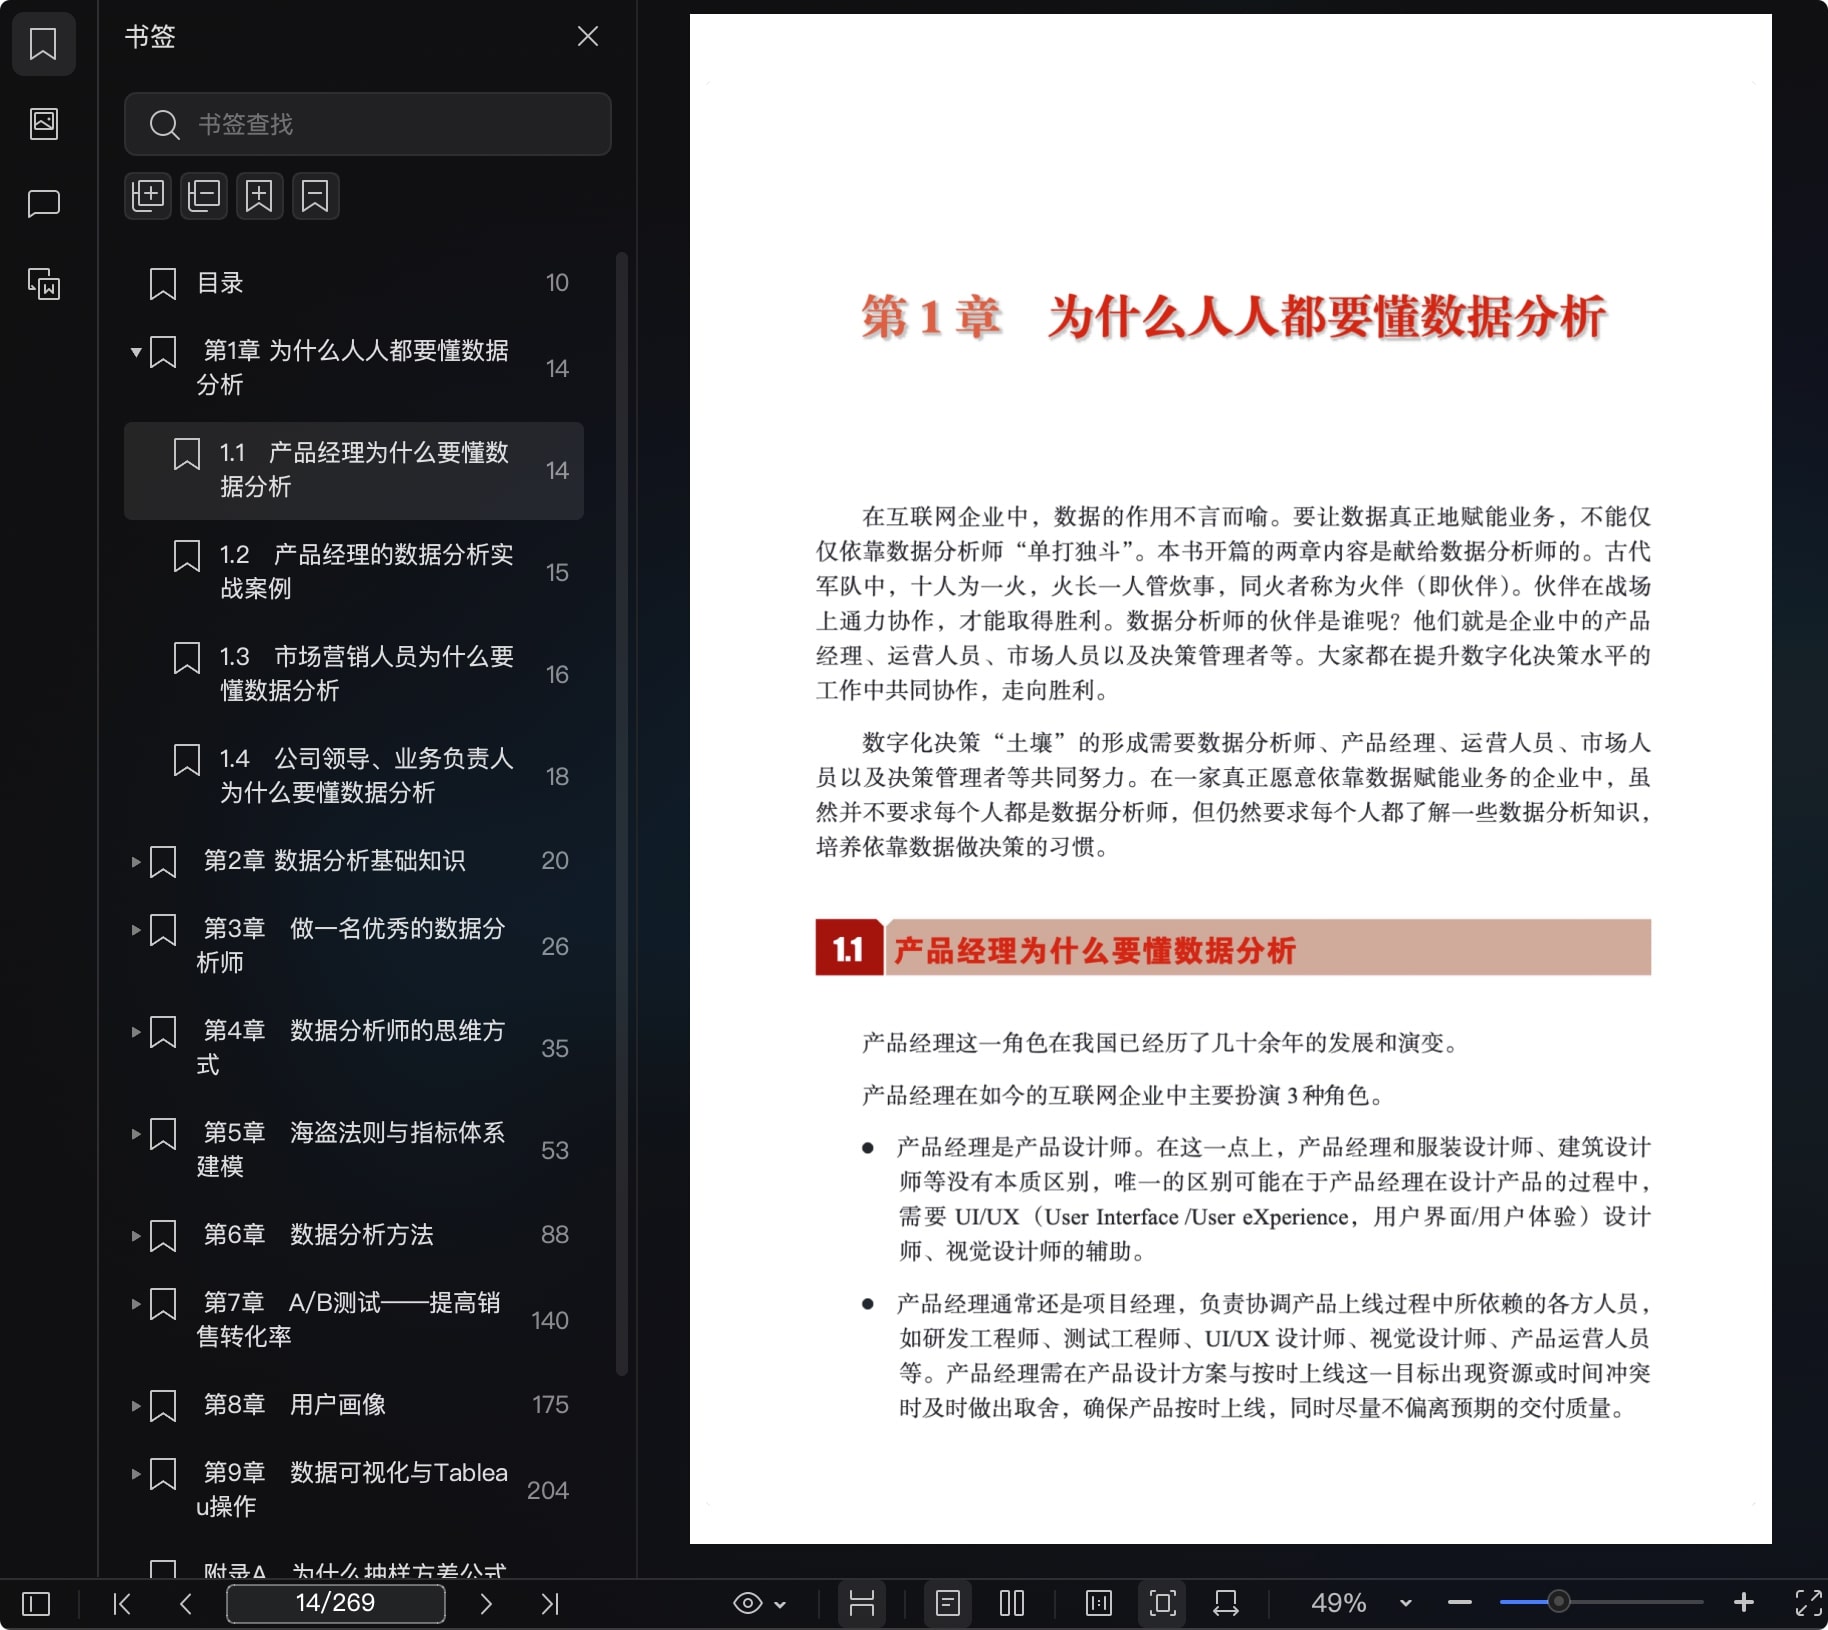Click the collapse all bookmarks icon
This screenshot has width=1828, height=1630.
204,195
